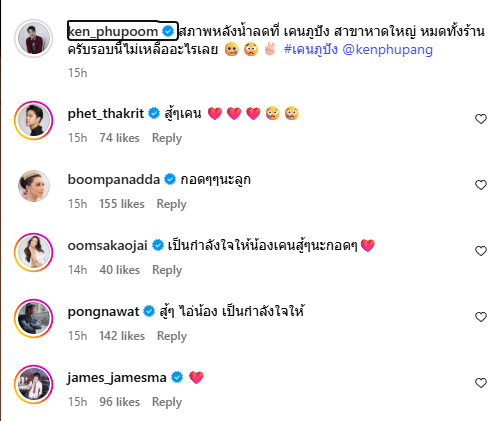Screen dimensions: 501x421
Task: Open boompanadda's profile avatar
Action: (x=33, y=186)
